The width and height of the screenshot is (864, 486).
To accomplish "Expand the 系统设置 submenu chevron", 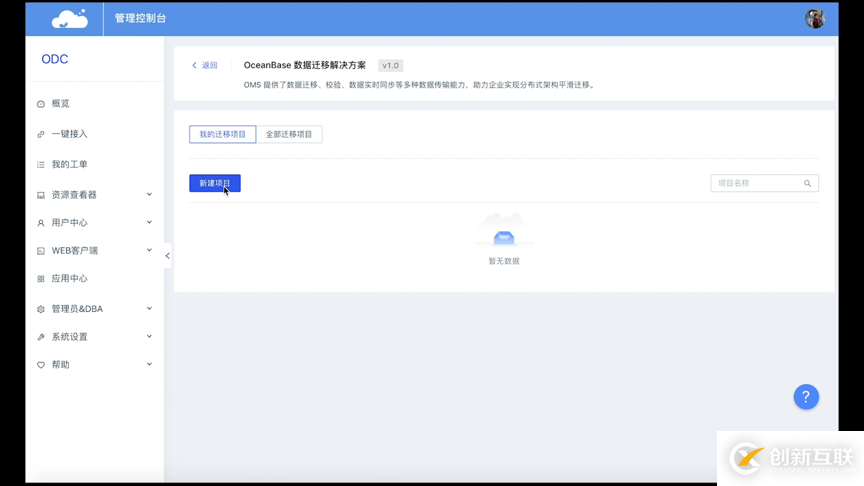I will [x=149, y=336].
